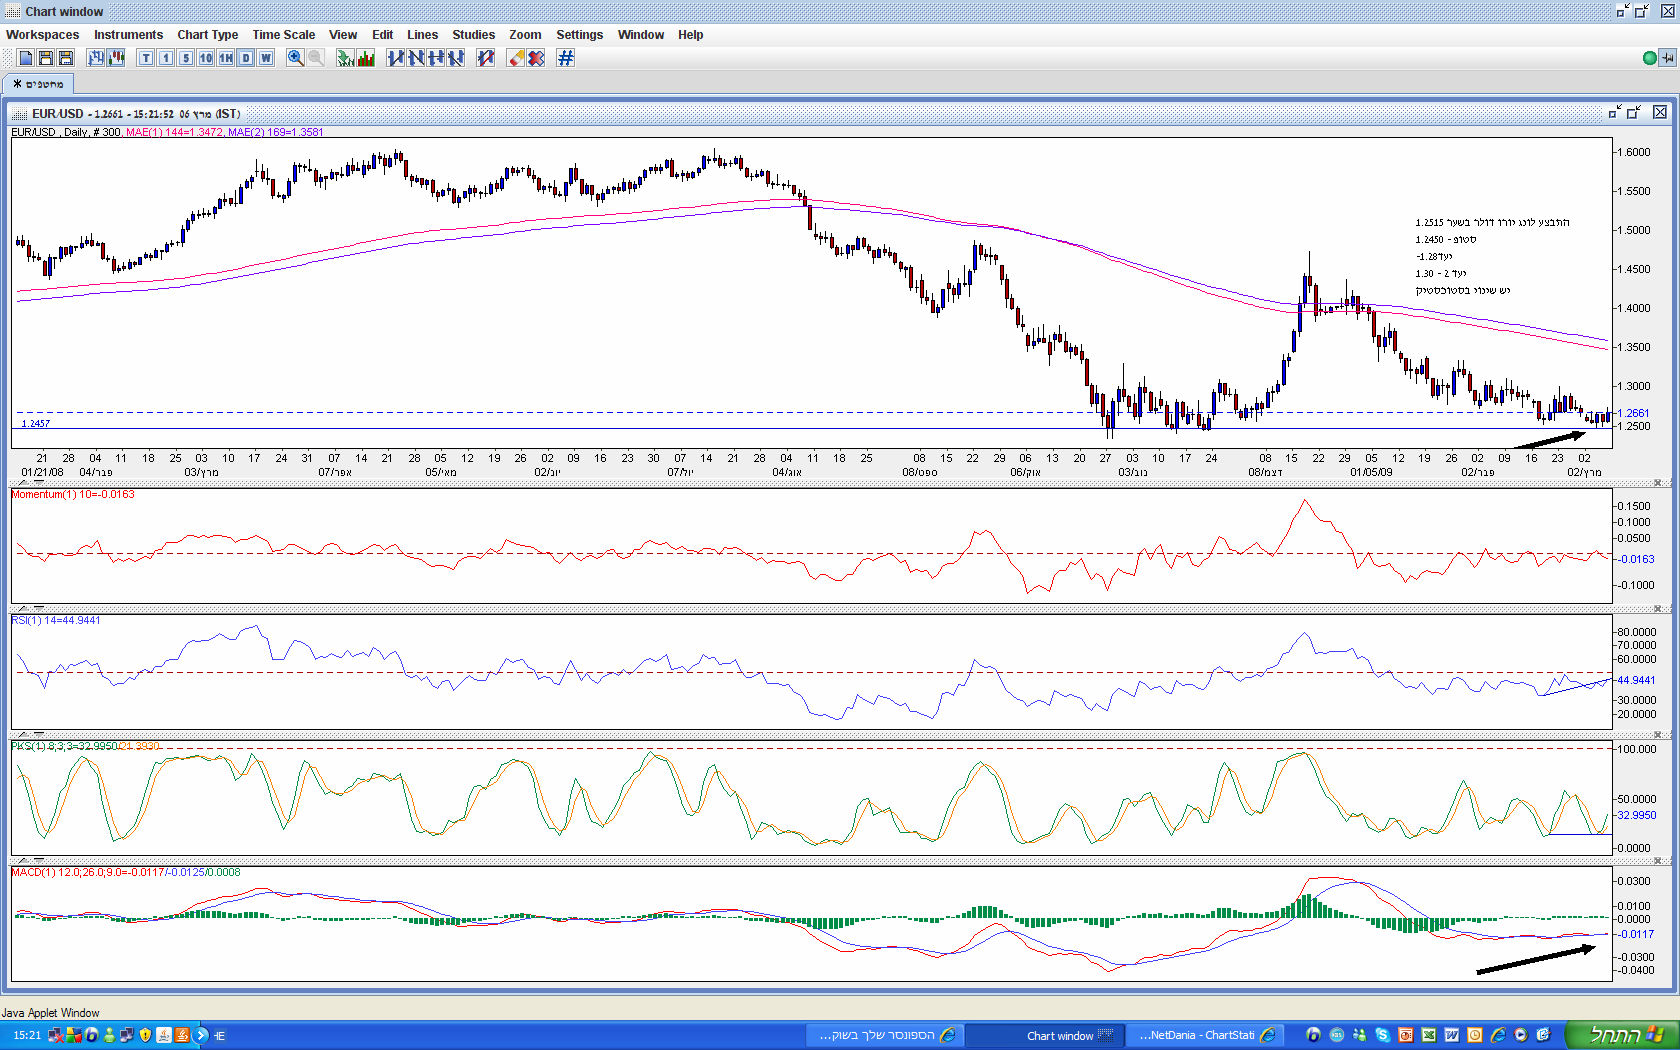This screenshot has height=1050, width=1680.
Task: Click the green Windows Start button
Action: (1621, 1035)
